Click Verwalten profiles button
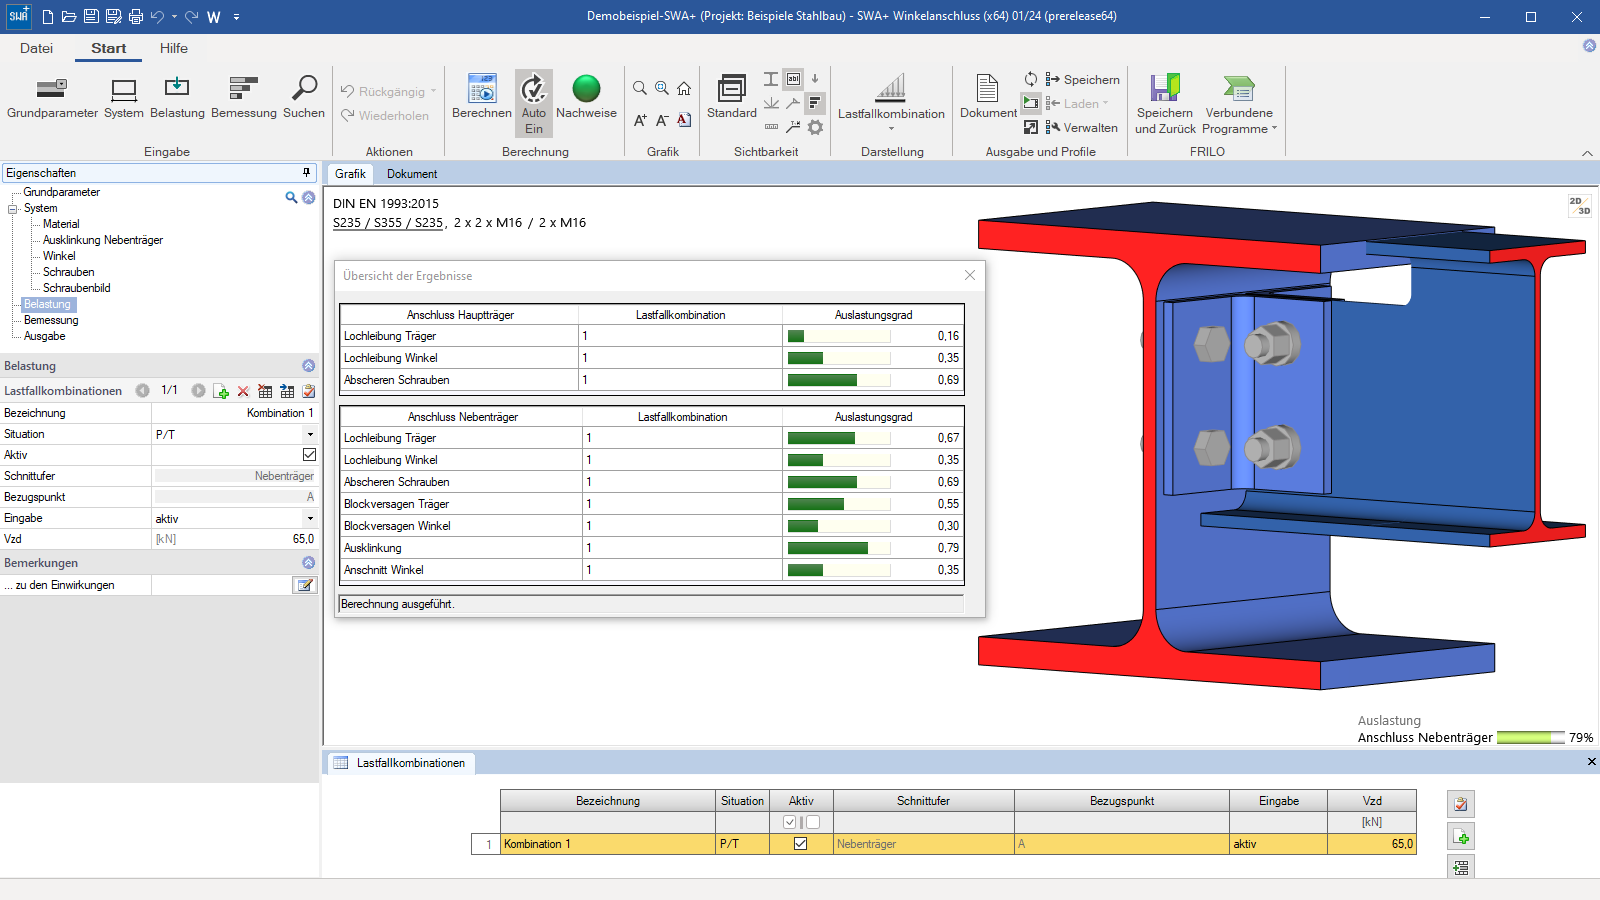 pos(1082,127)
